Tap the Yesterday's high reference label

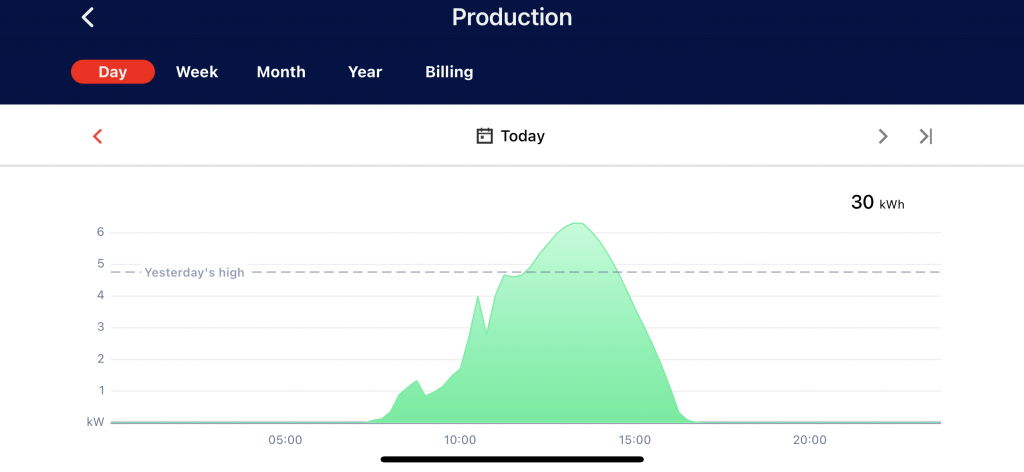pos(194,272)
